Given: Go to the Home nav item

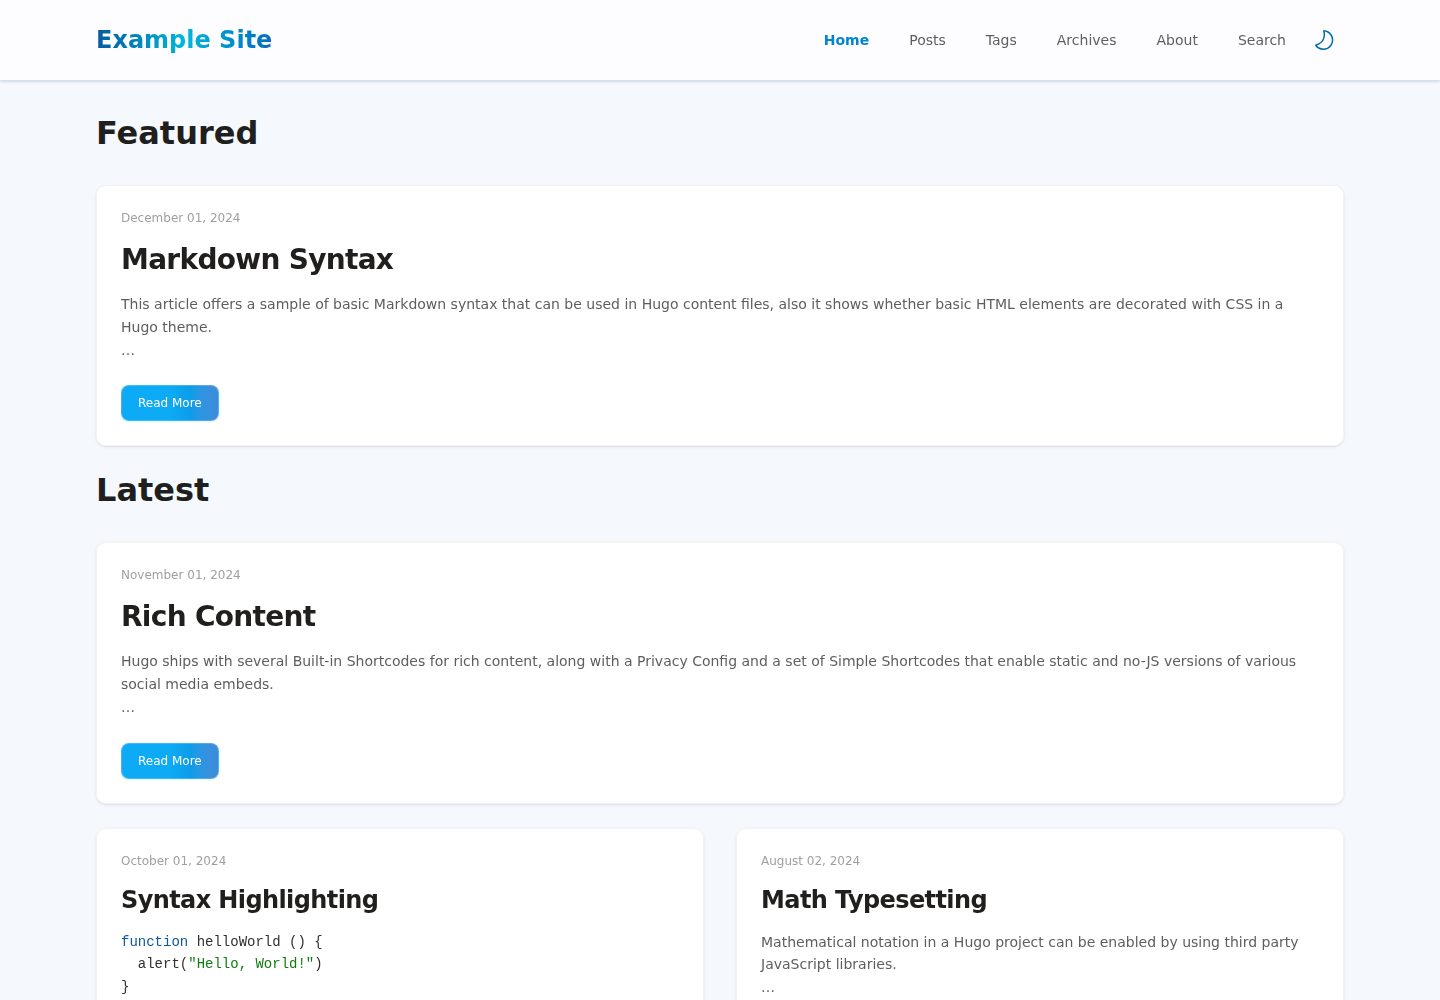Looking at the screenshot, I should (x=846, y=40).
